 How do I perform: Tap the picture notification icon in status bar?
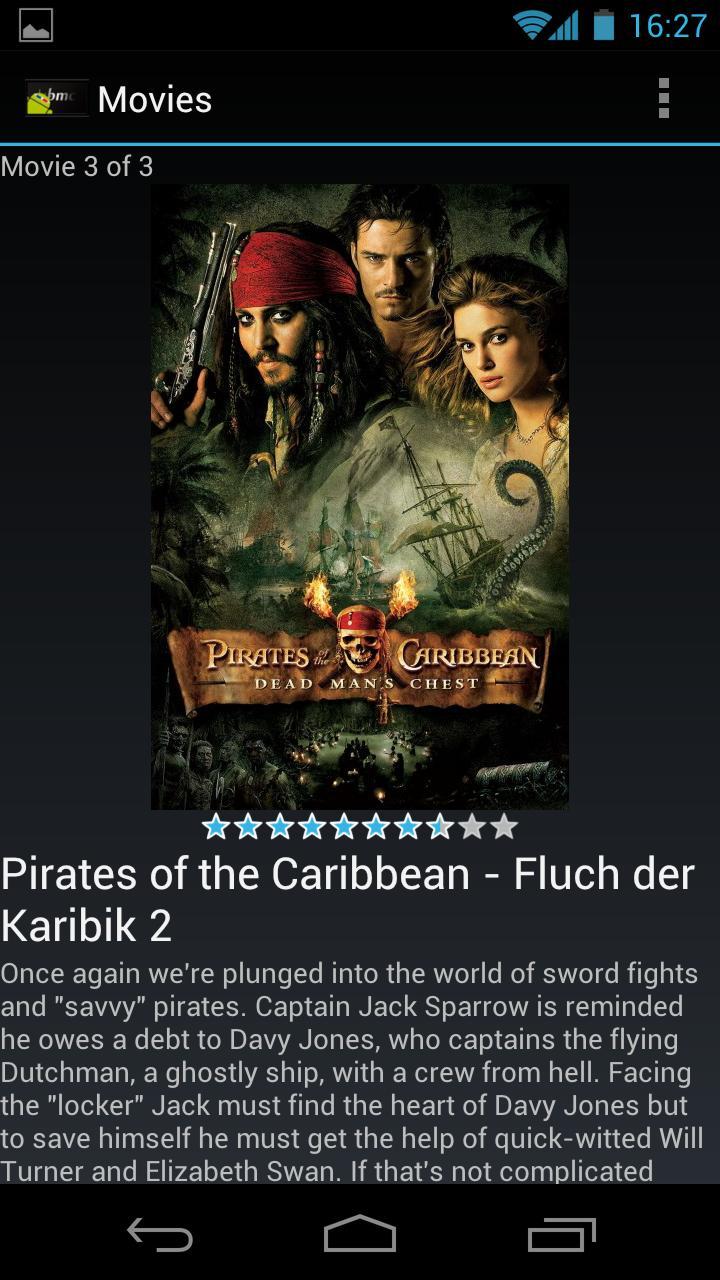tap(36, 25)
